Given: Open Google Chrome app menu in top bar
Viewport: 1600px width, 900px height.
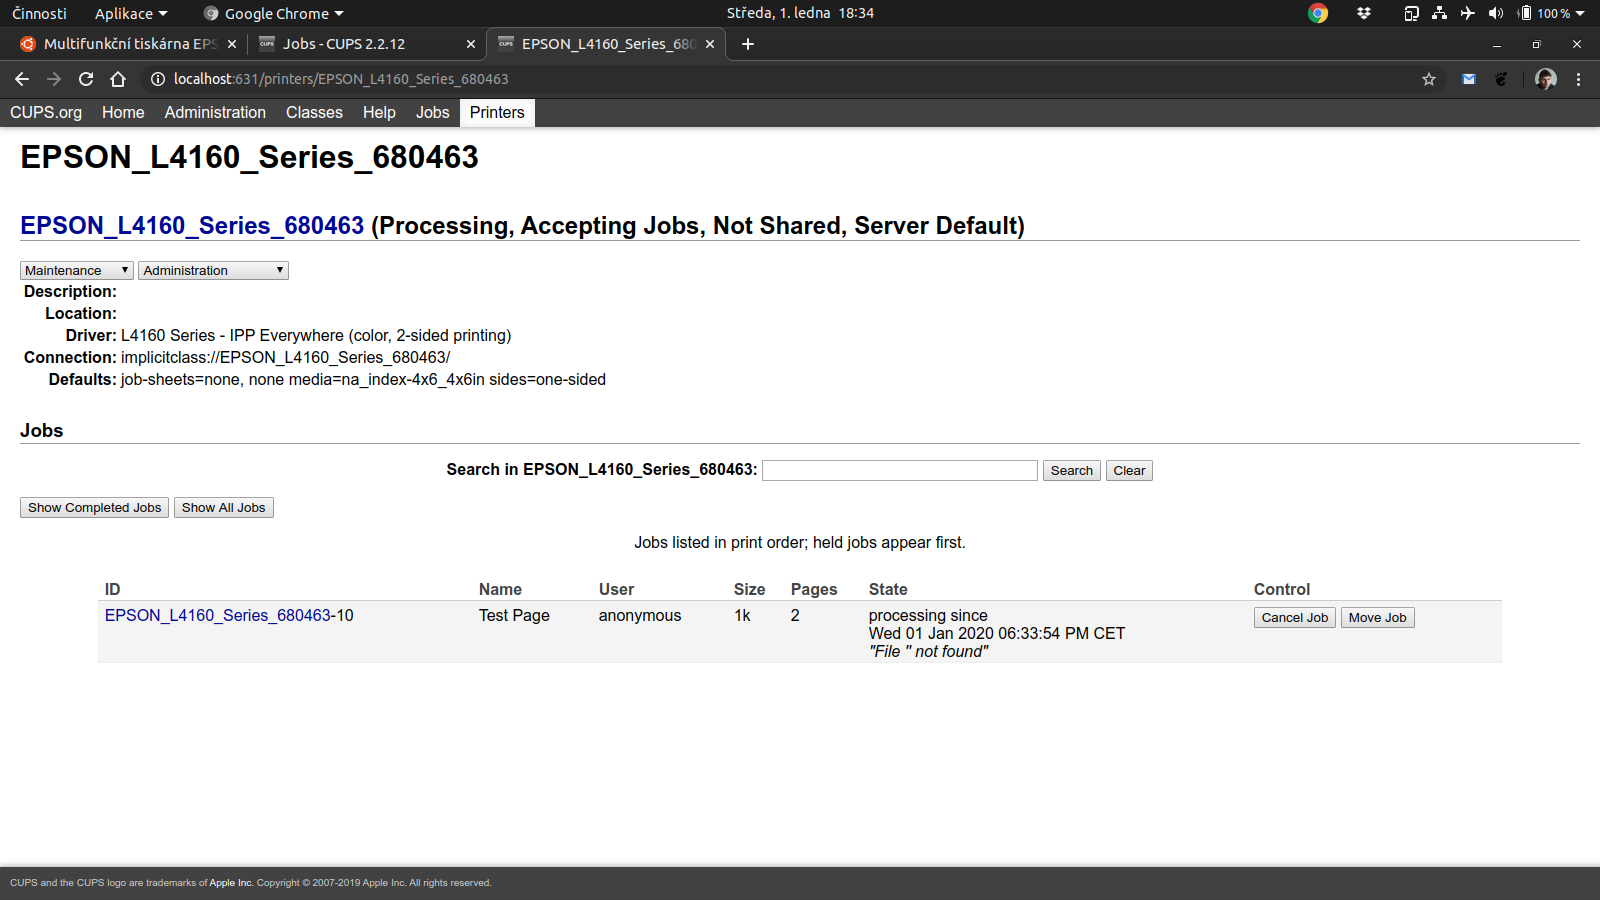Looking at the screenshot, I should (273, 13).
